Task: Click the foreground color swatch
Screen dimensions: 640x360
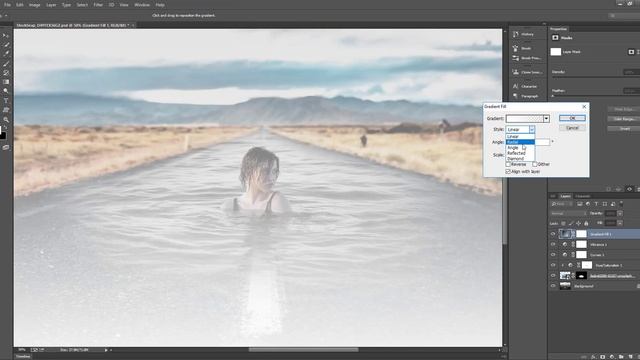Action: coord(1,130)
